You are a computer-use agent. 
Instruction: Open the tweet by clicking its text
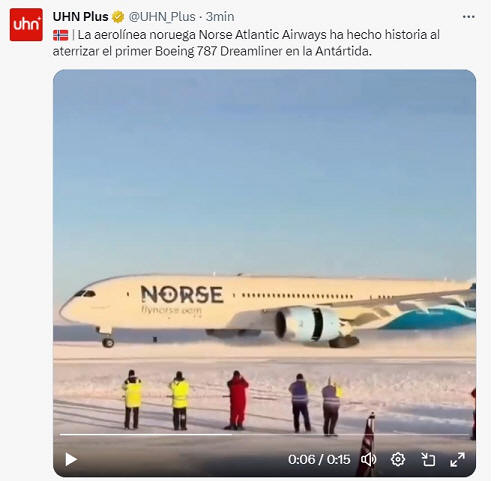click(246, 43)
